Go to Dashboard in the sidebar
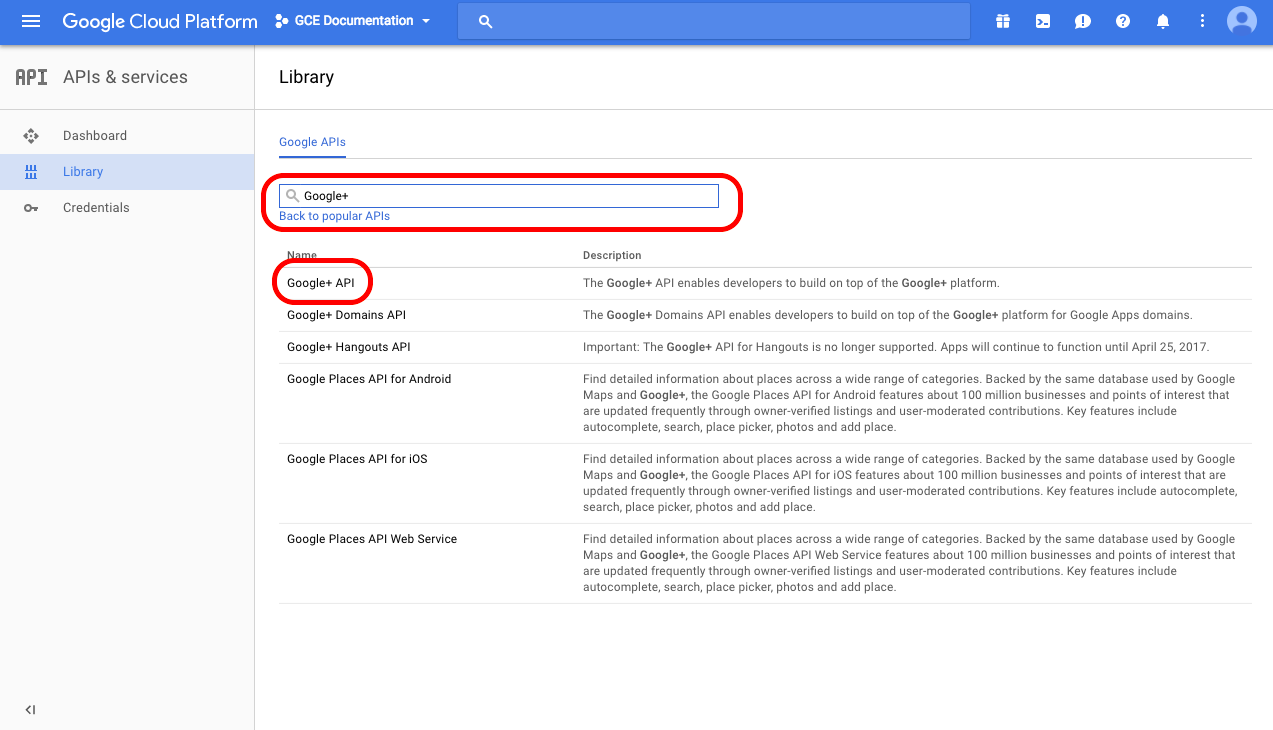This screenshot has width=1273, height=730. (95, 136)
